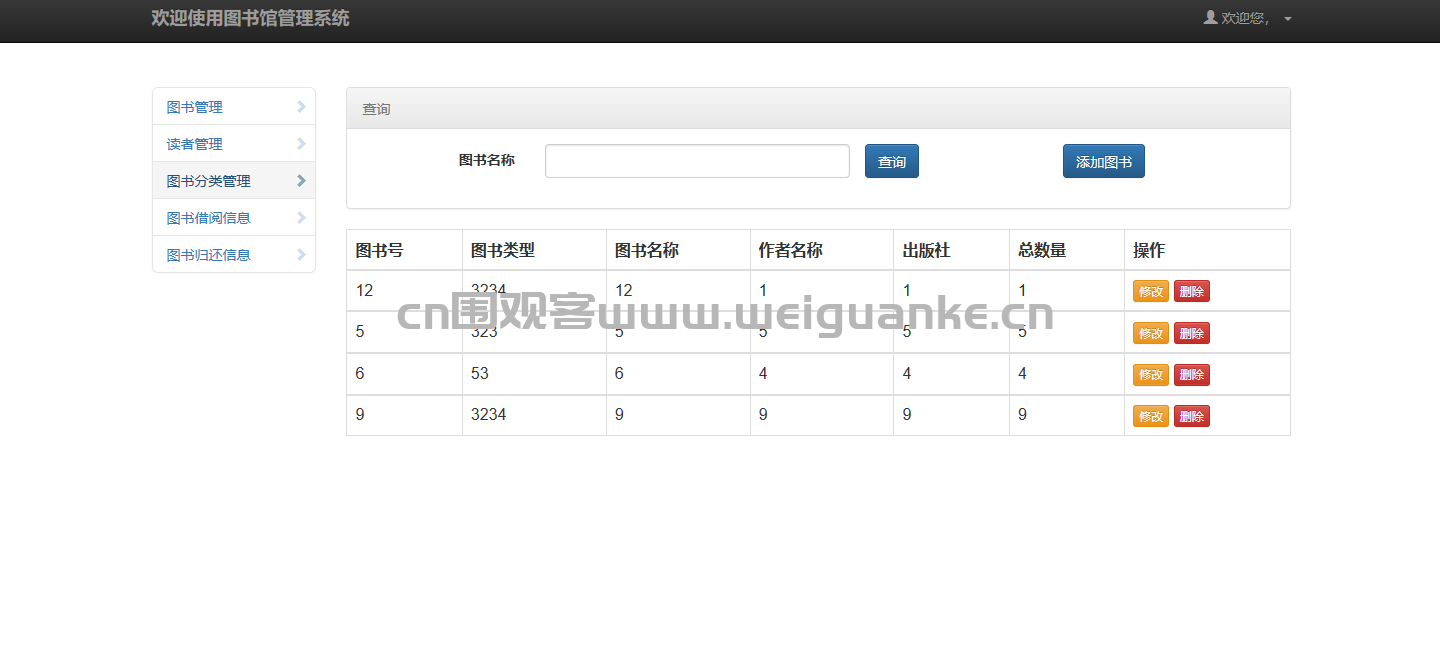The width and height of the screenshot is (1440, 659).
Task: Click 删除 for book number 6
Action: [1192, 374]
